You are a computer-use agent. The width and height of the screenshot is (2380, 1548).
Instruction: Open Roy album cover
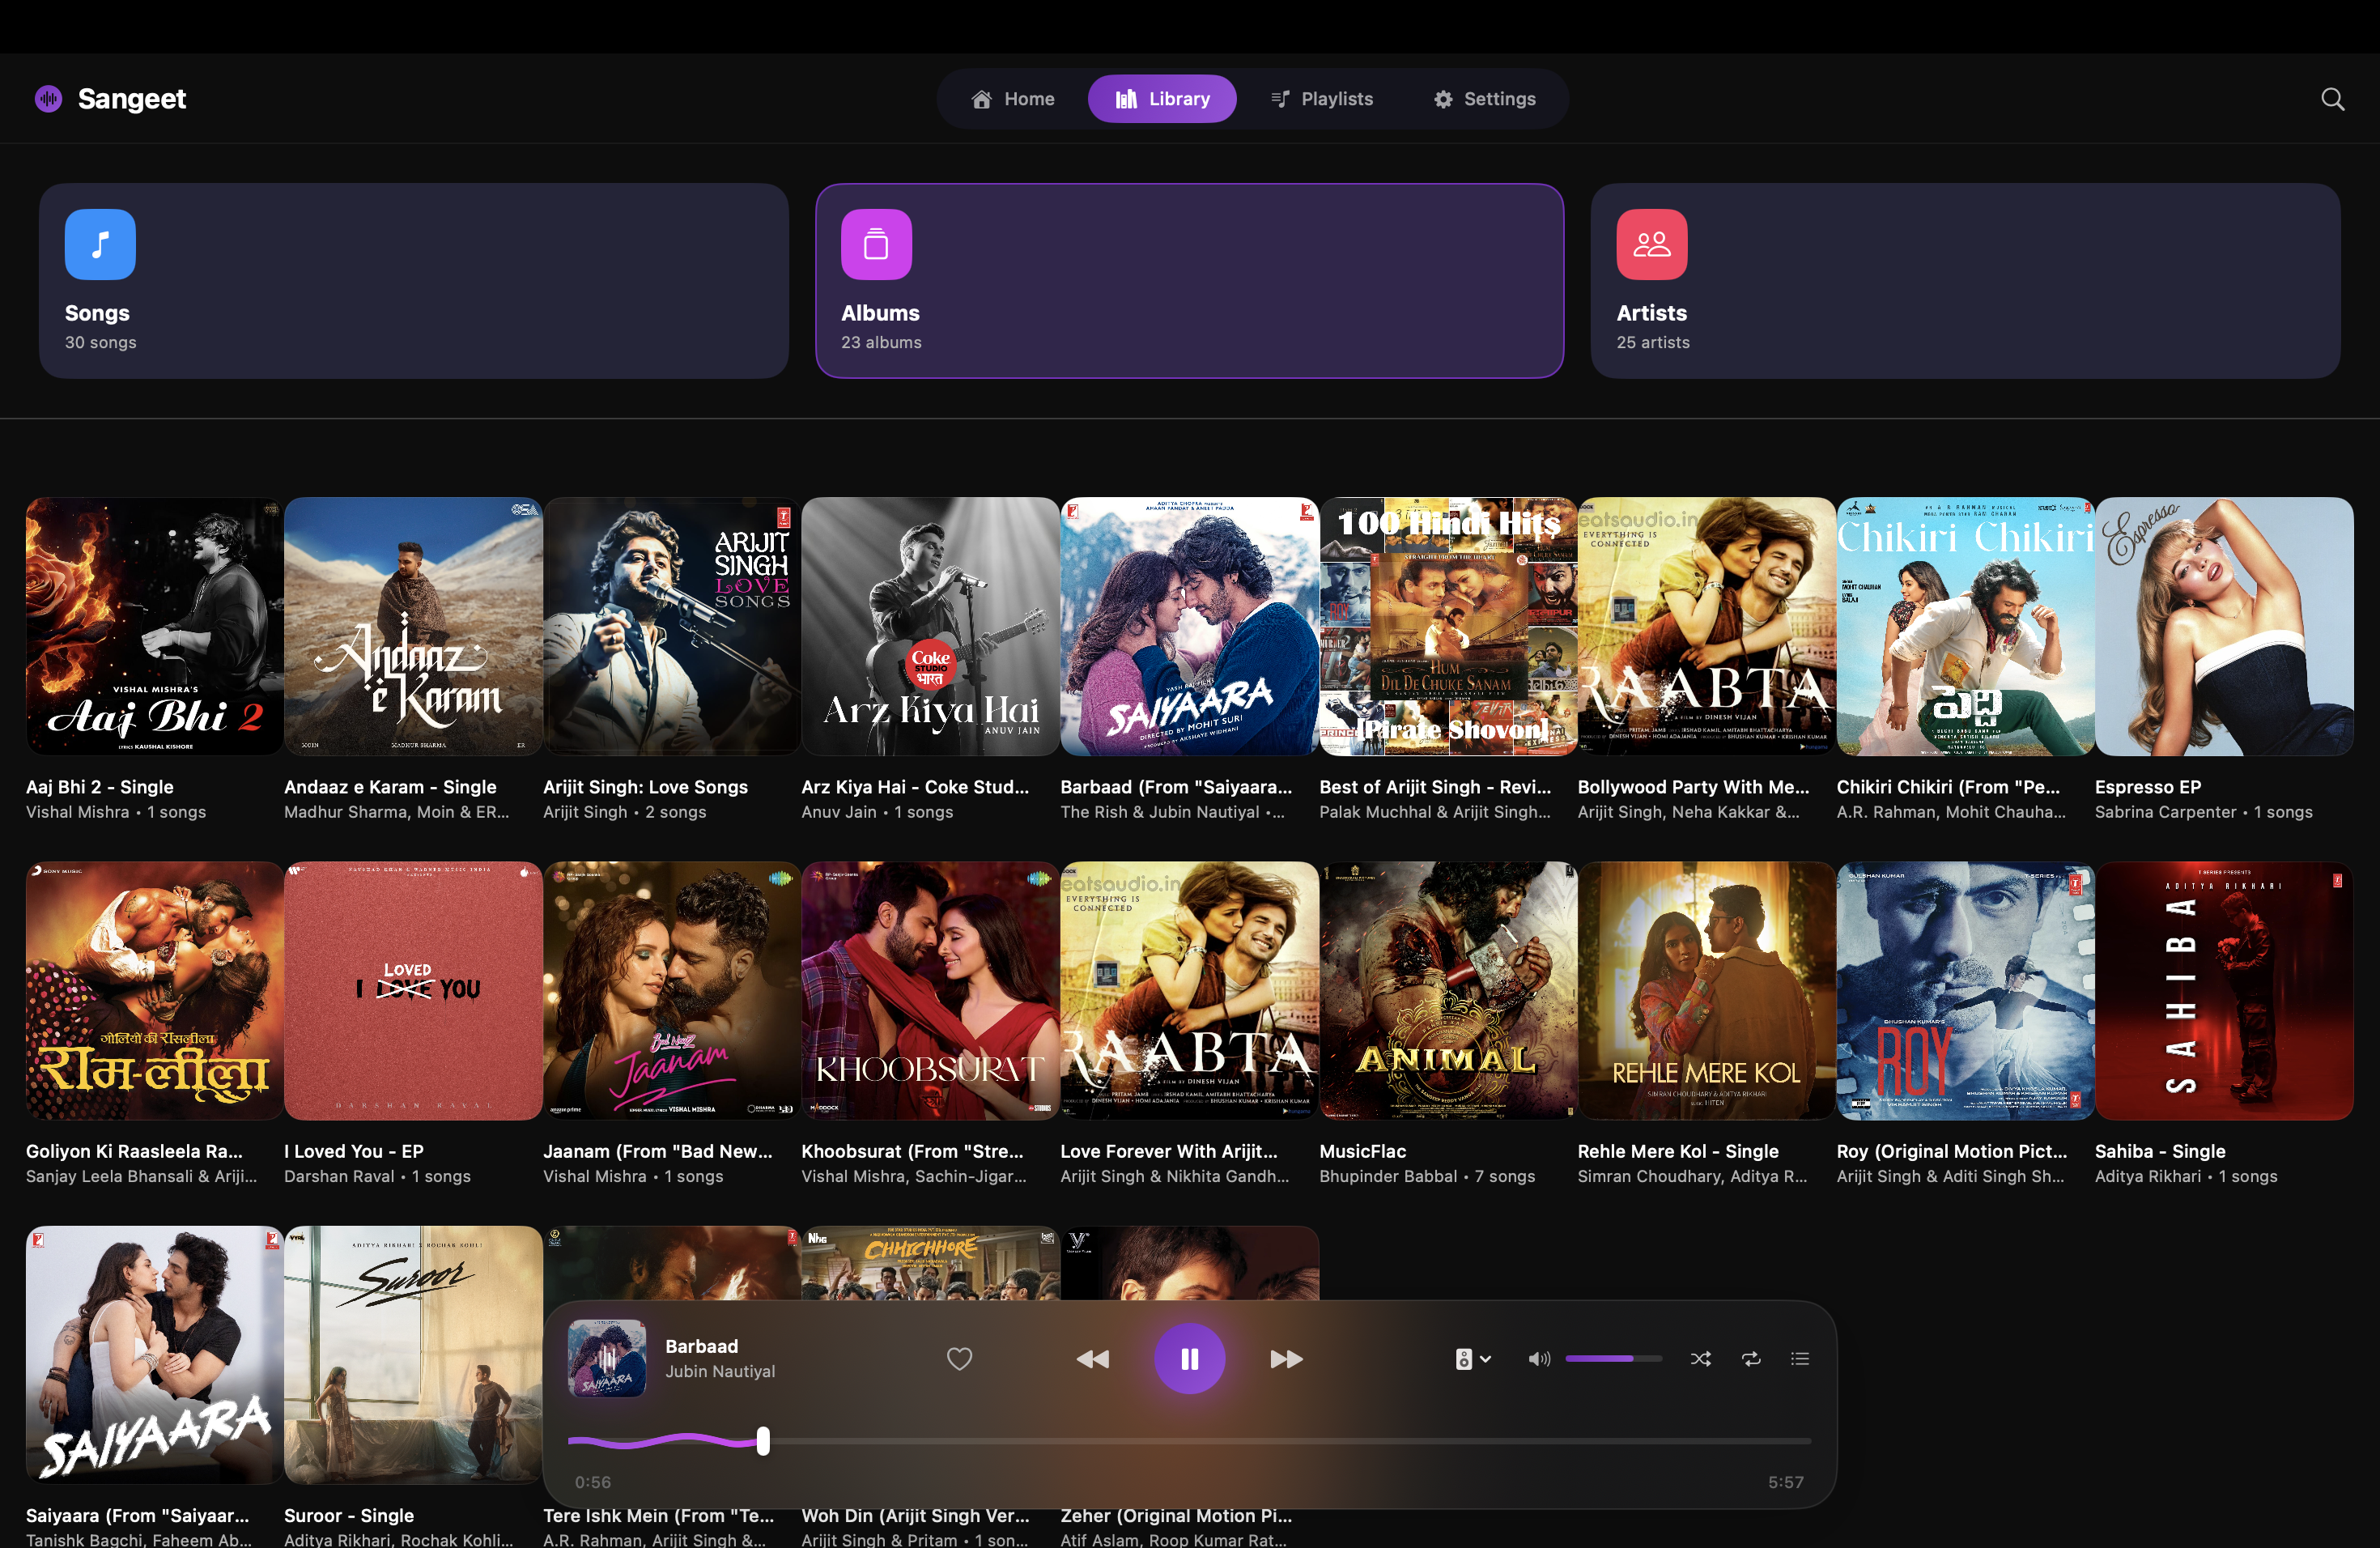(x=1965, y=990)
